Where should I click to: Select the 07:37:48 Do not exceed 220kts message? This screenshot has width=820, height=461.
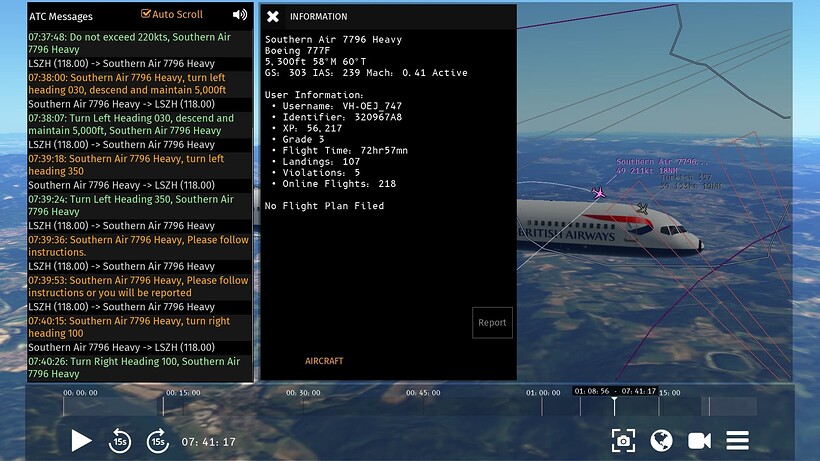tap(140, 43)
